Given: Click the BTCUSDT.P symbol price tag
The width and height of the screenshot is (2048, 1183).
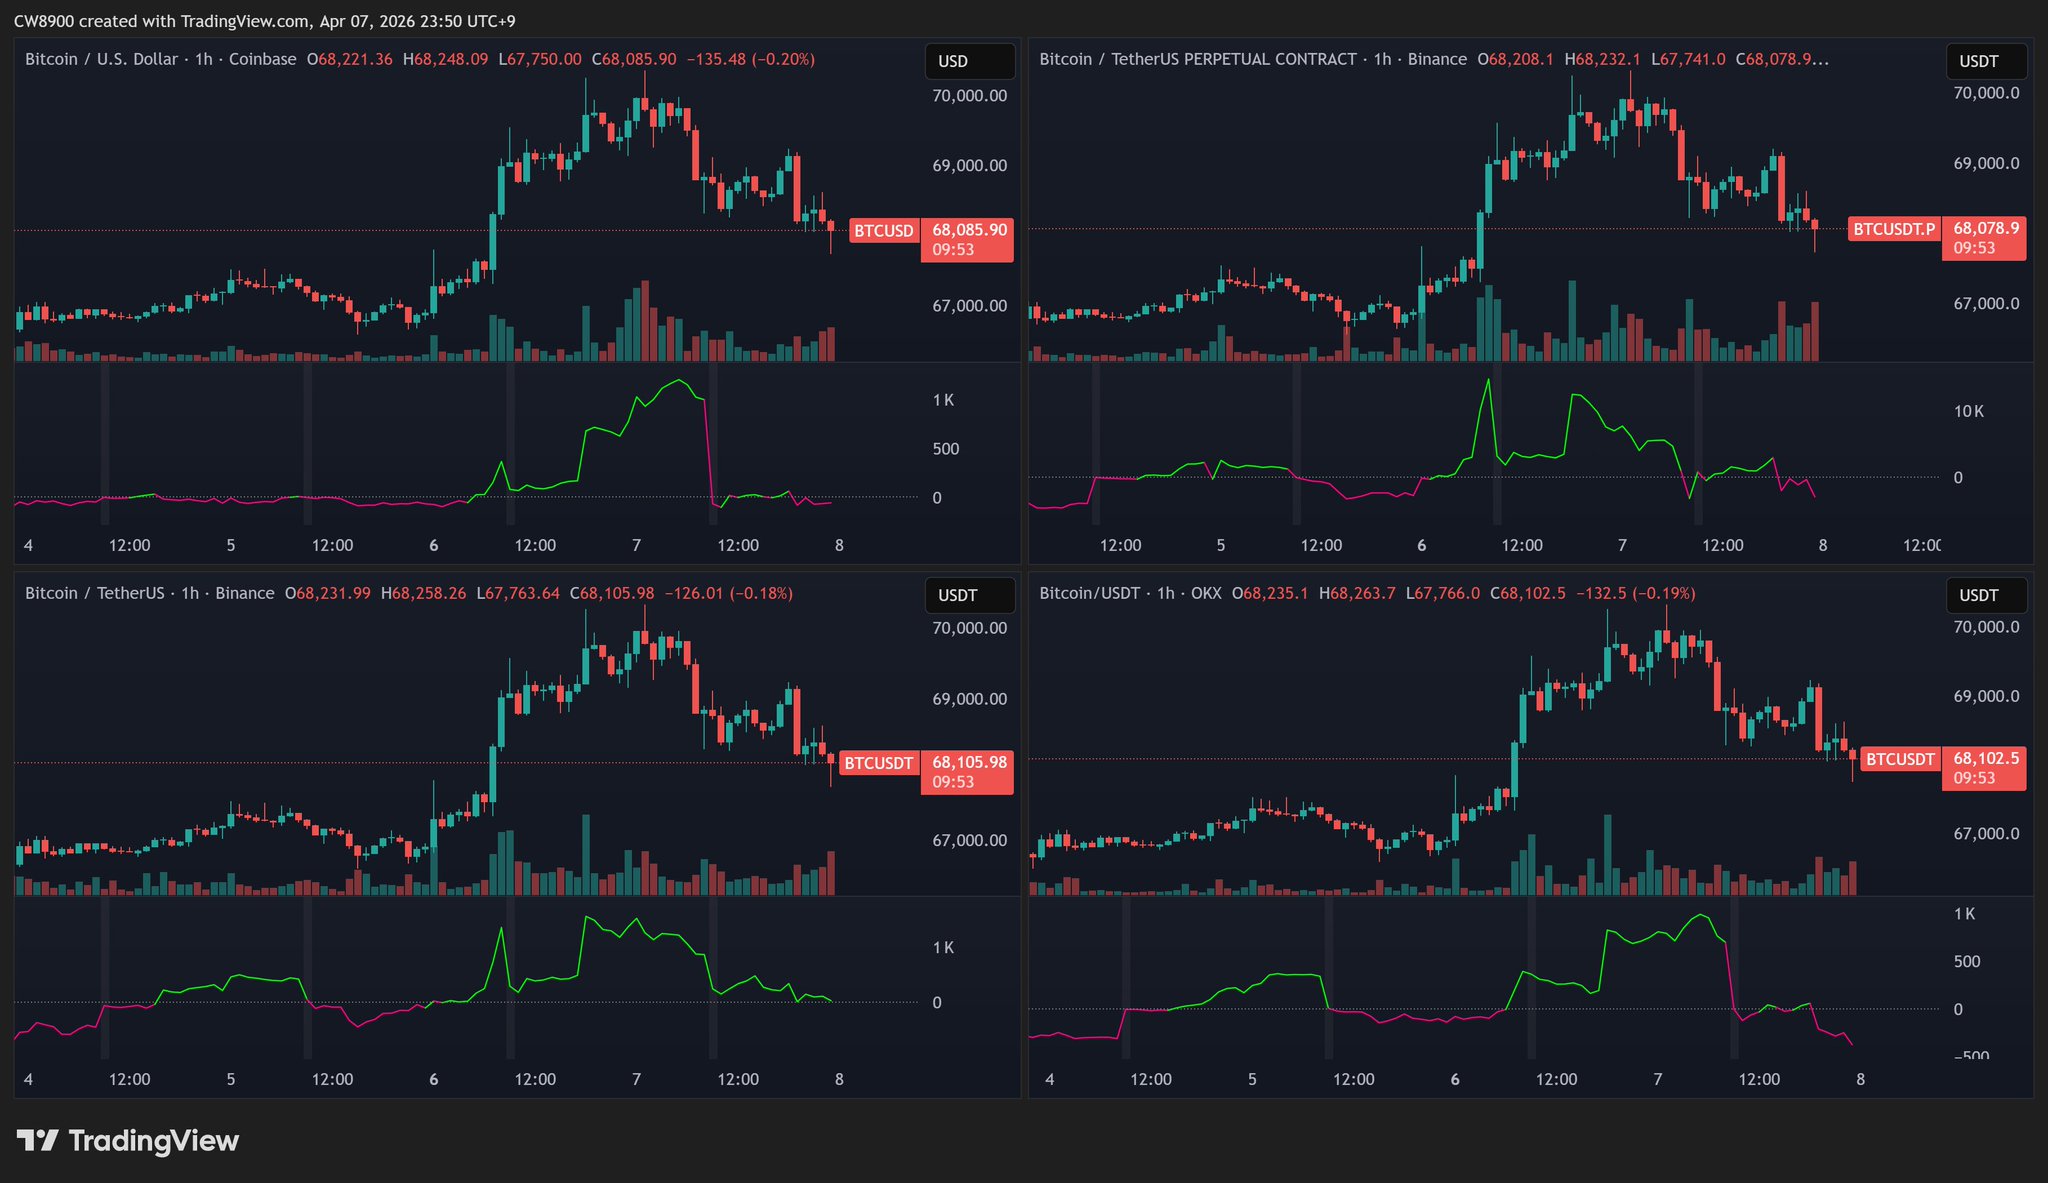Looking at the screenshot, I should 1893,229.
